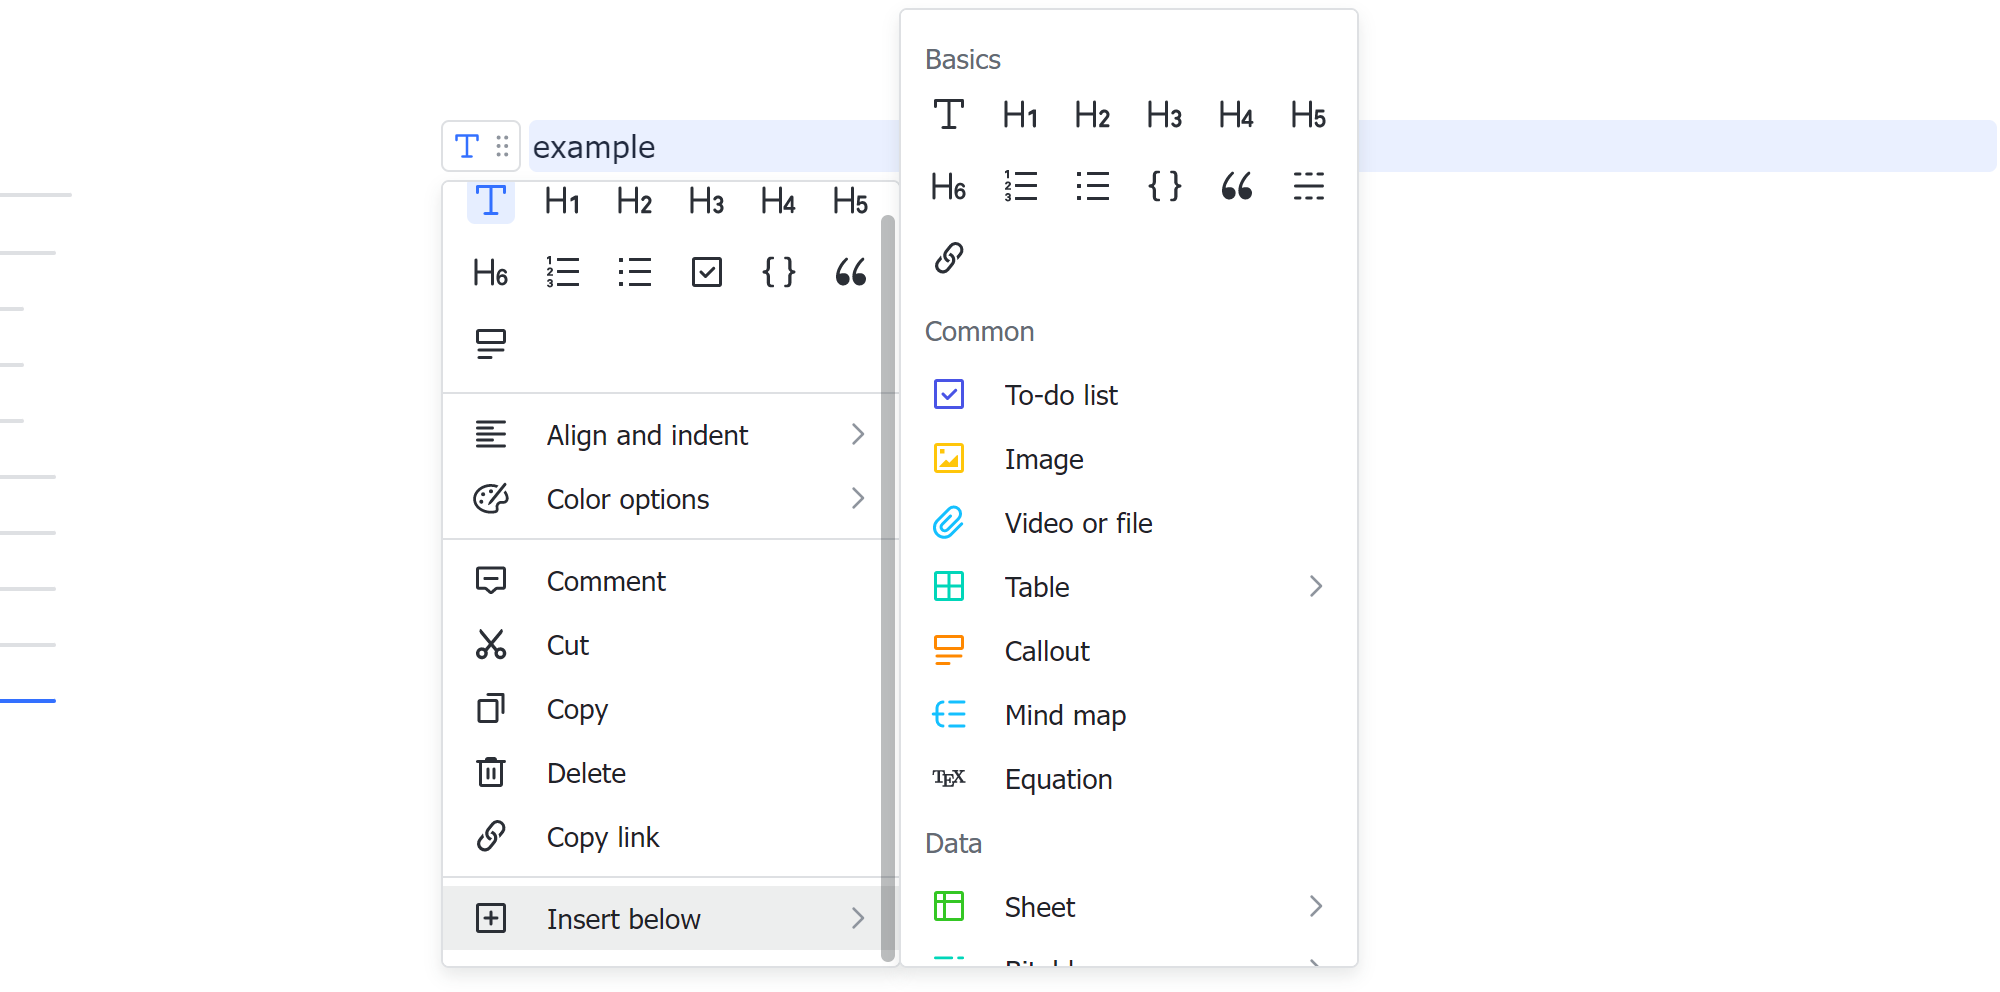Apply the code block format

(x=778, y=271)
